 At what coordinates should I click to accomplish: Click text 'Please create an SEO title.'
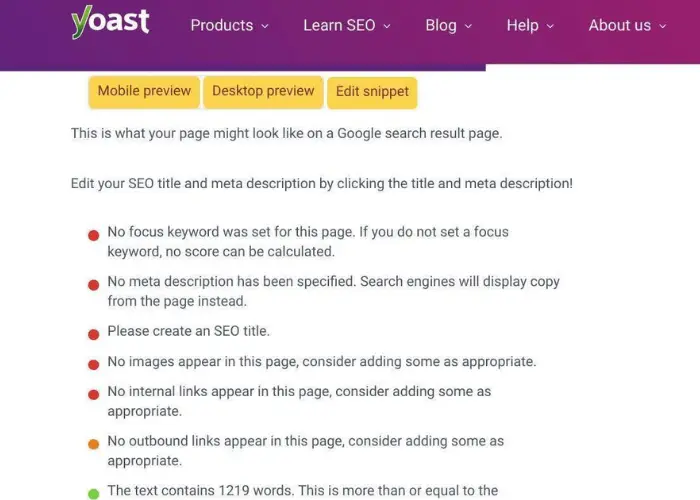[x=189, y=331]
